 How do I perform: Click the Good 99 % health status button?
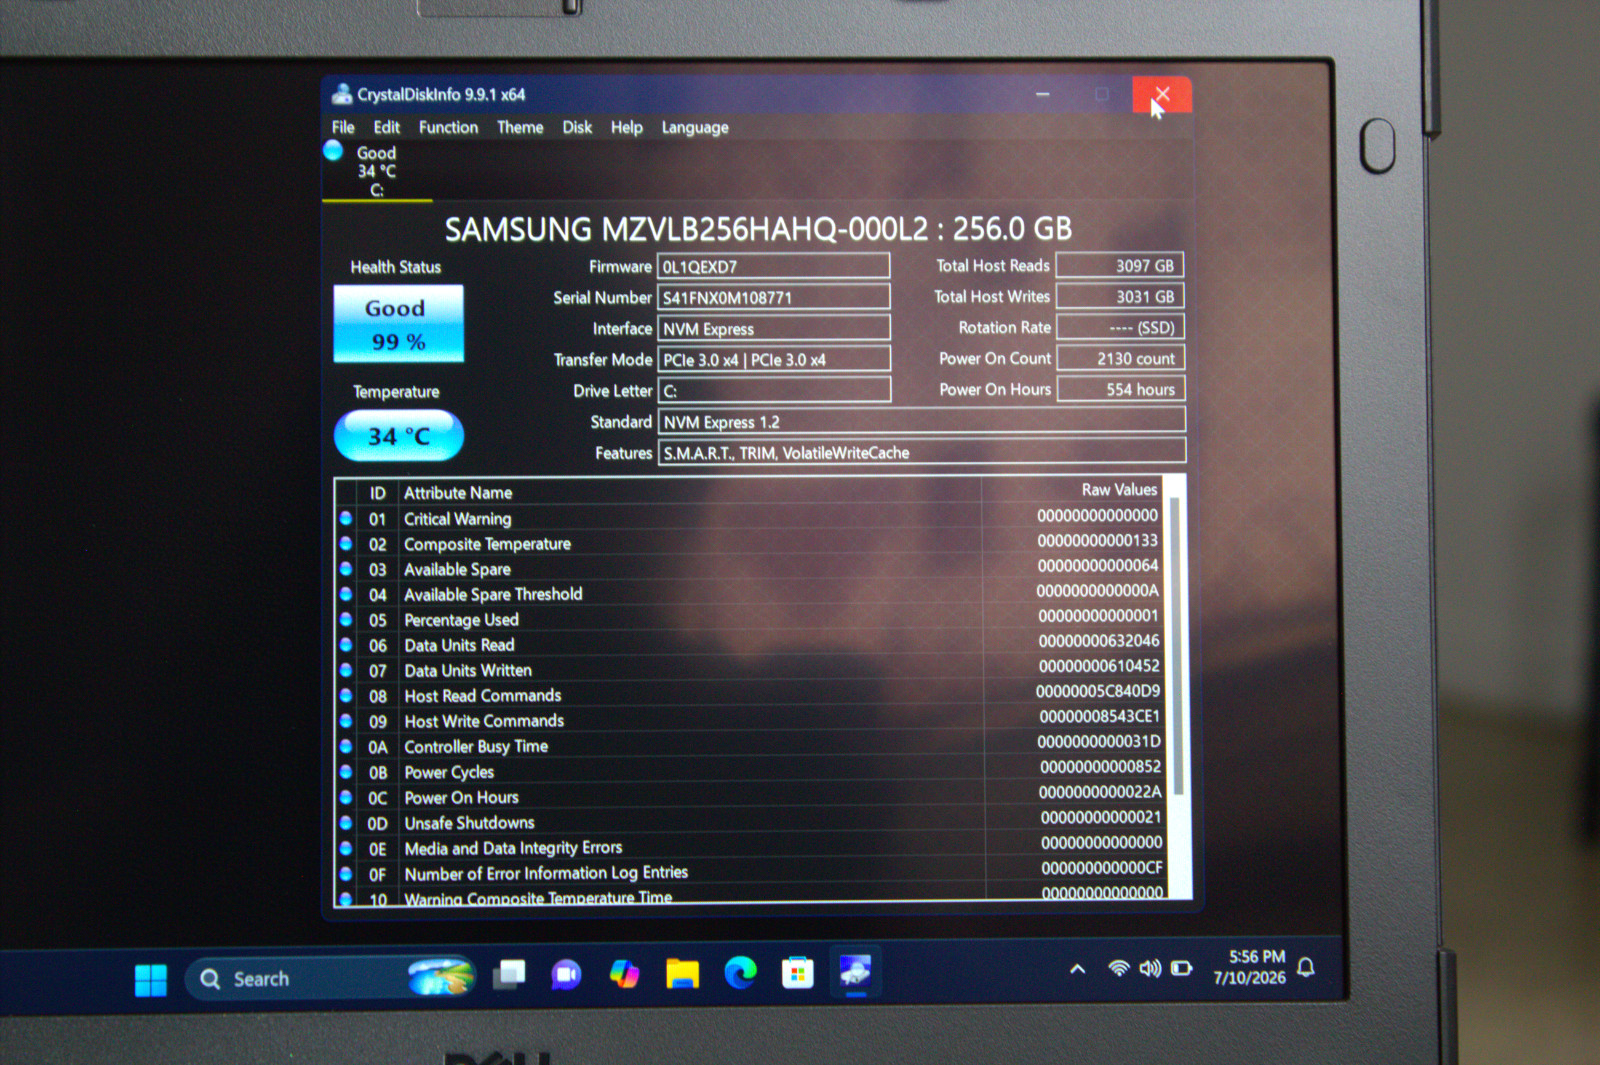point(398,324)
